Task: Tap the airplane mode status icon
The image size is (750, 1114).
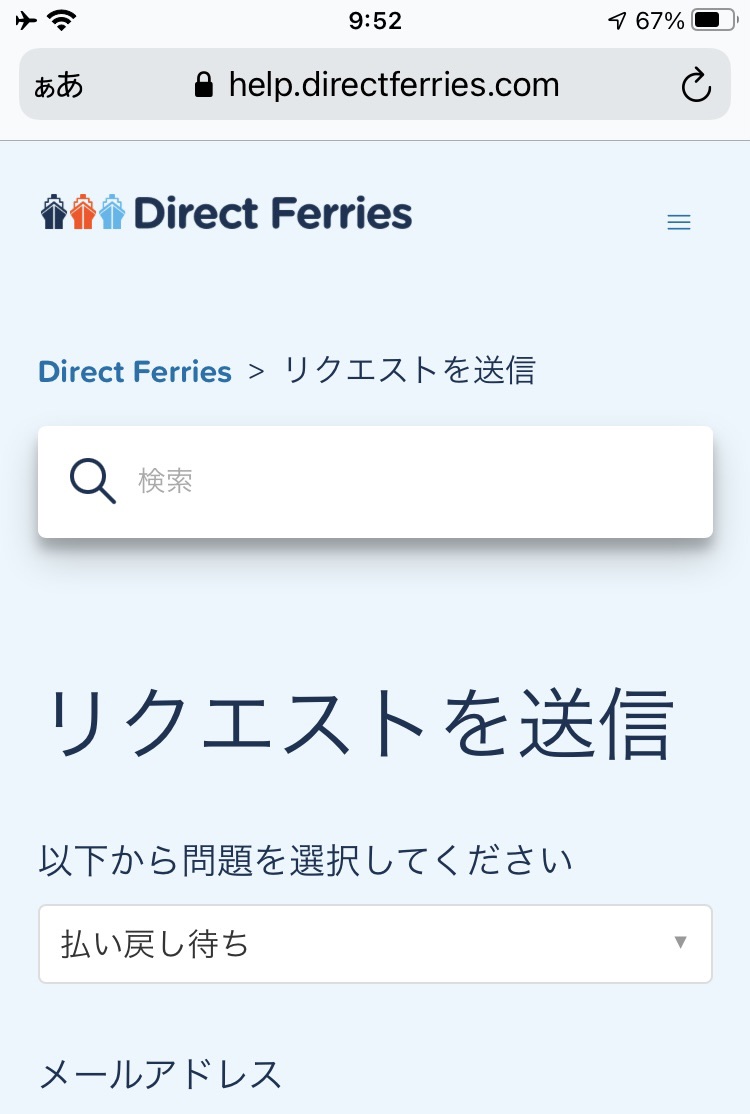Action: point(26,21)
